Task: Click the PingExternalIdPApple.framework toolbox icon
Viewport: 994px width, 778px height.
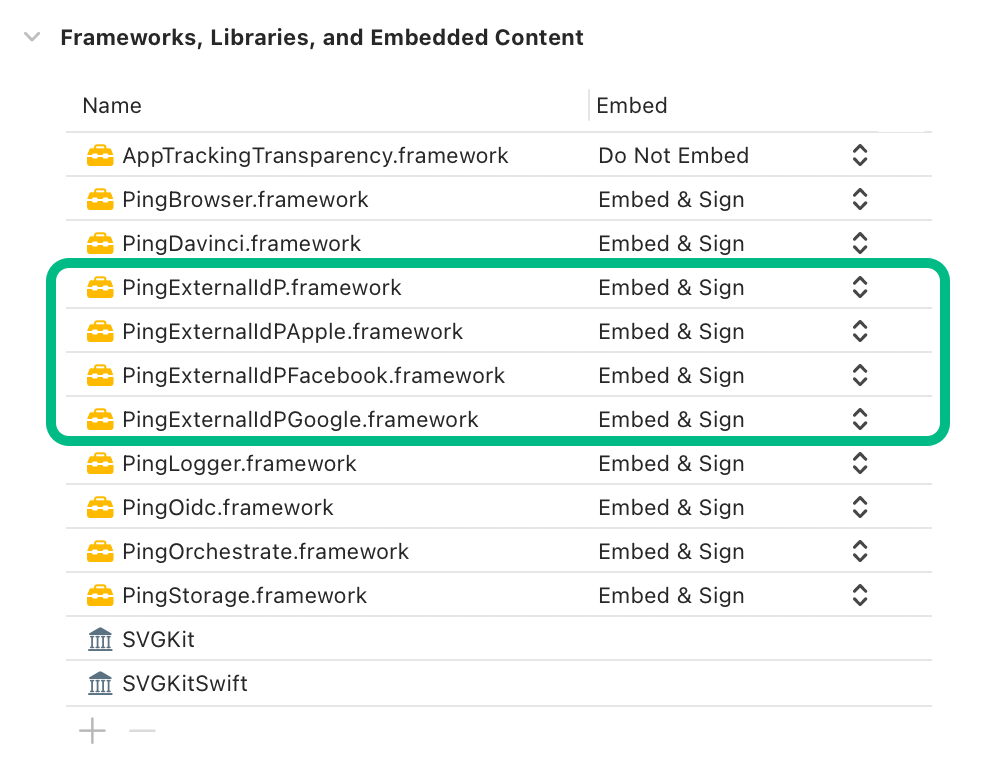Action: [x=100, y=332]
